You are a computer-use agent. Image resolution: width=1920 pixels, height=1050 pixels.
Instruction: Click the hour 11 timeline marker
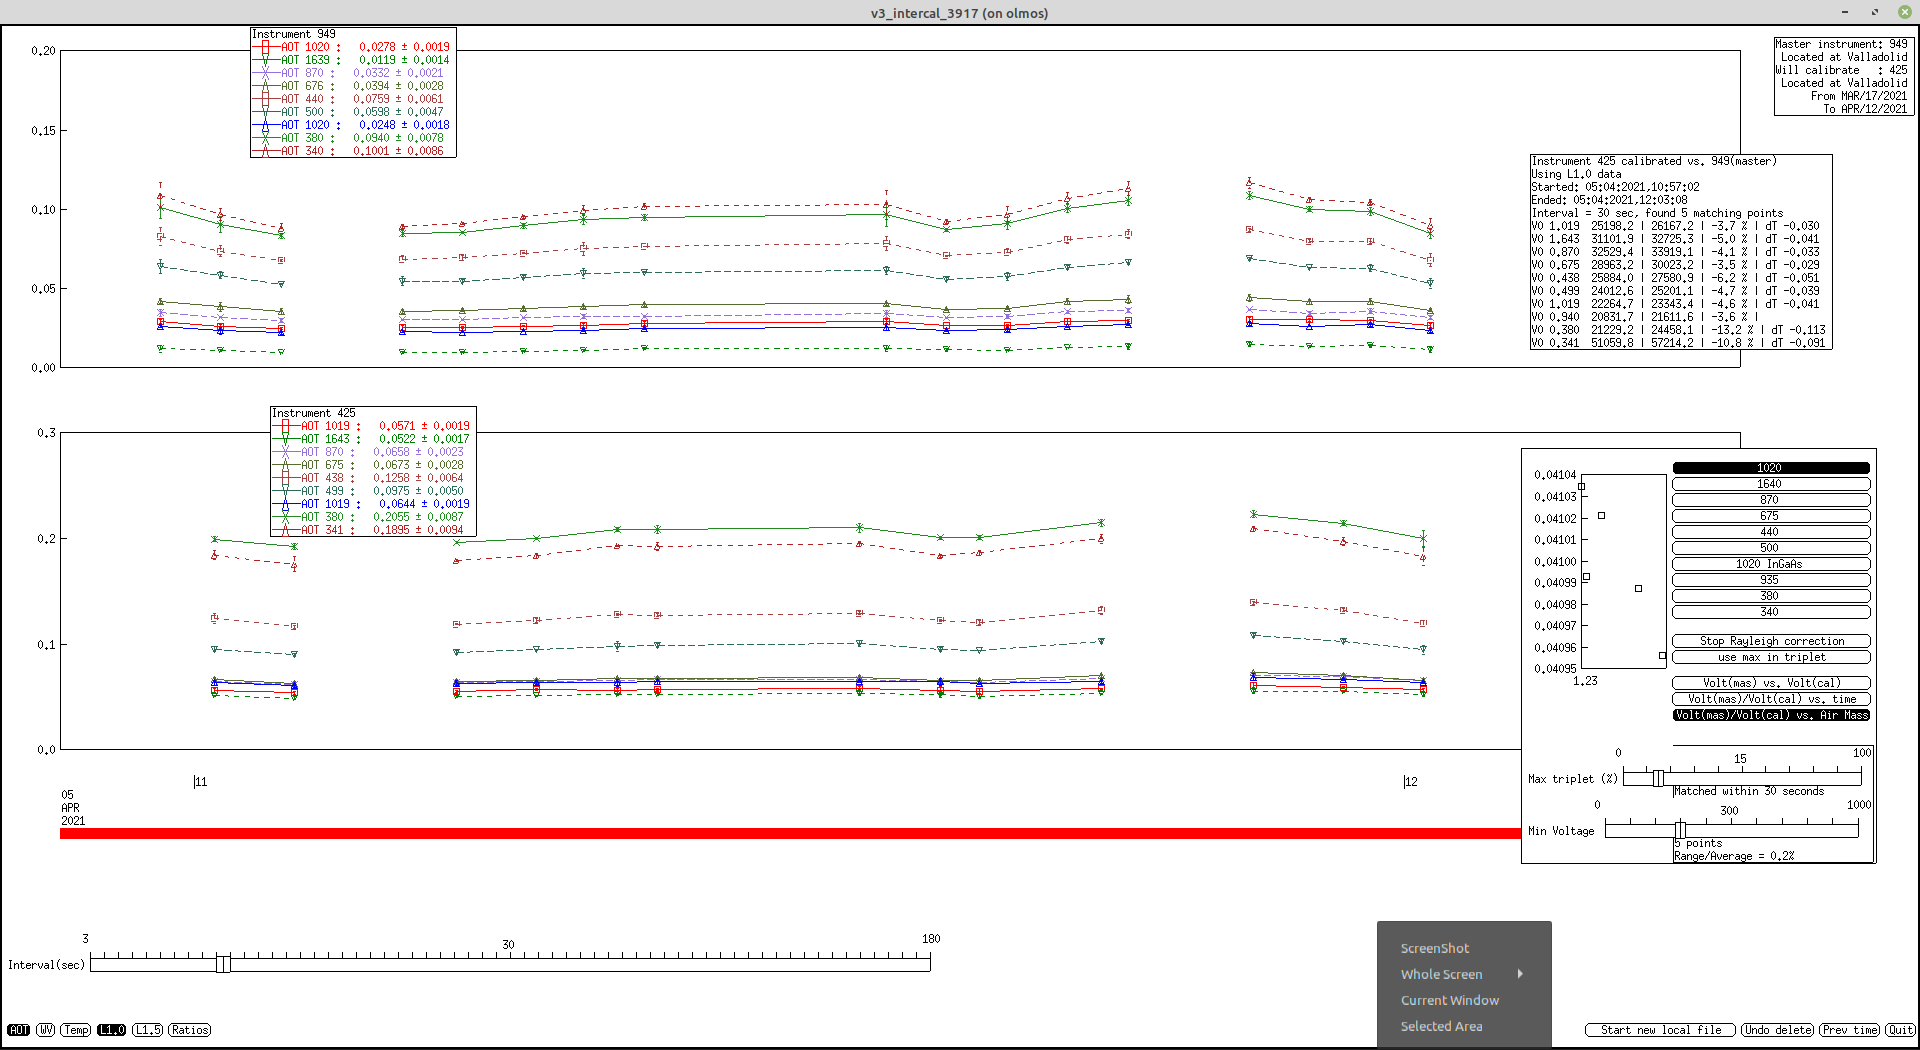[x=200, y=782]
